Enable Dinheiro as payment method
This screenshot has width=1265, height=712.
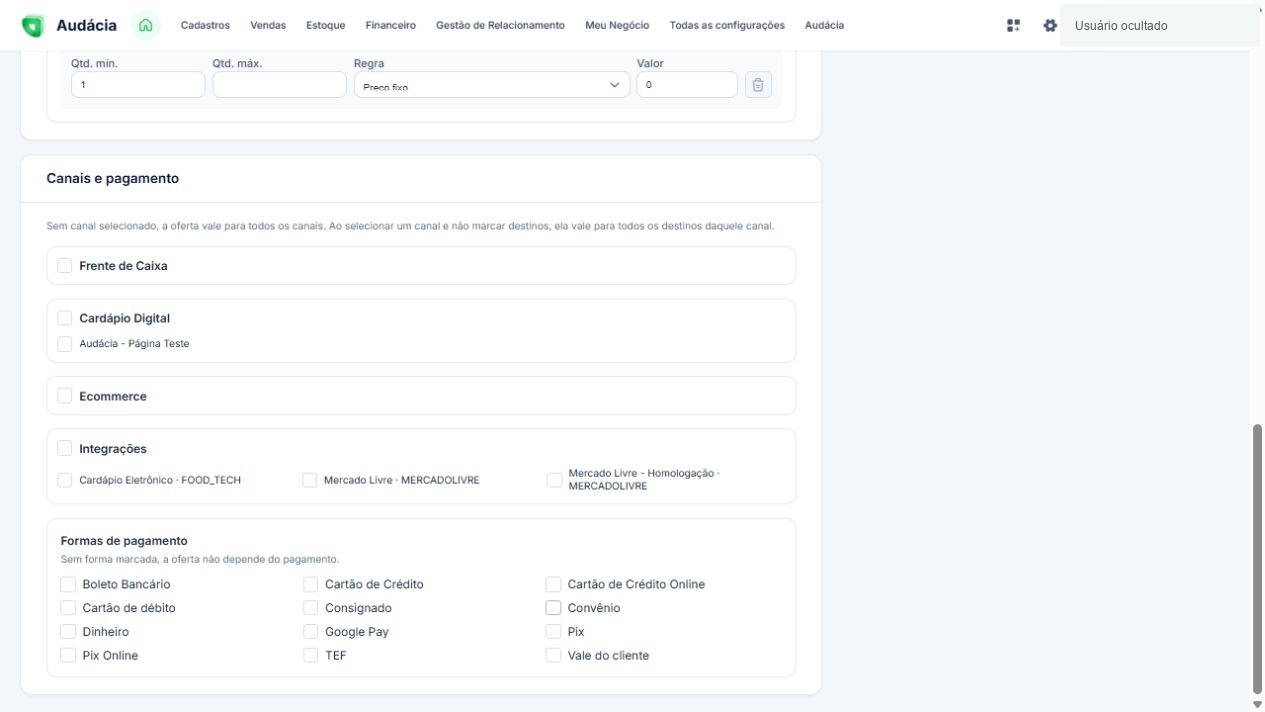coord(68,632)
